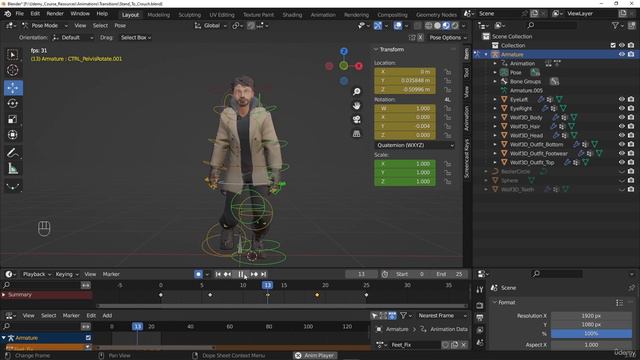Screen dimensions: 640x360
Task: Click the viewport Z axis gizmo
Action: (344, 51)
